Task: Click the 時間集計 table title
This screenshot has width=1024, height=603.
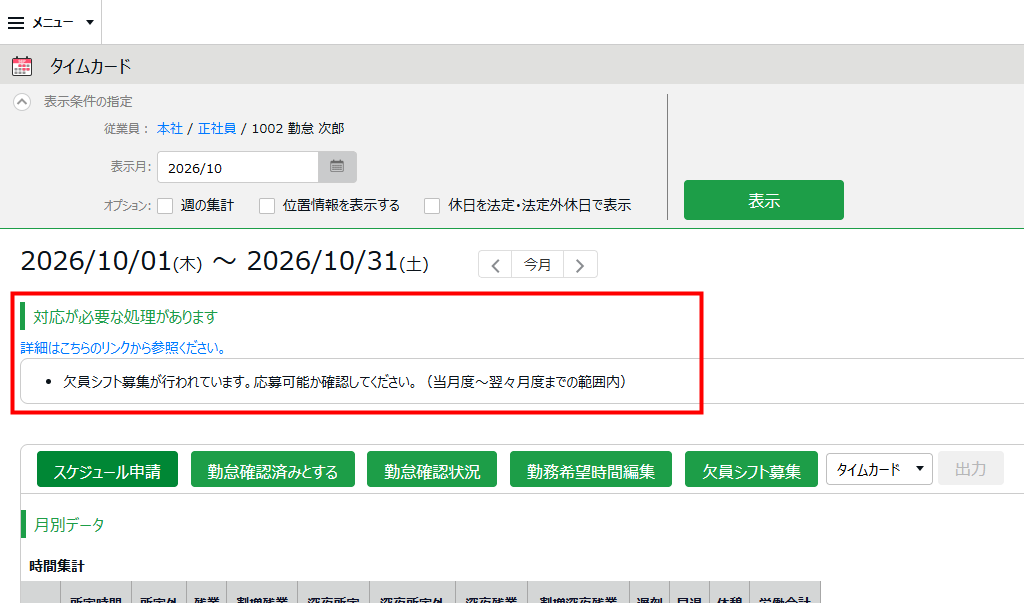Action: tap(57, 566)
